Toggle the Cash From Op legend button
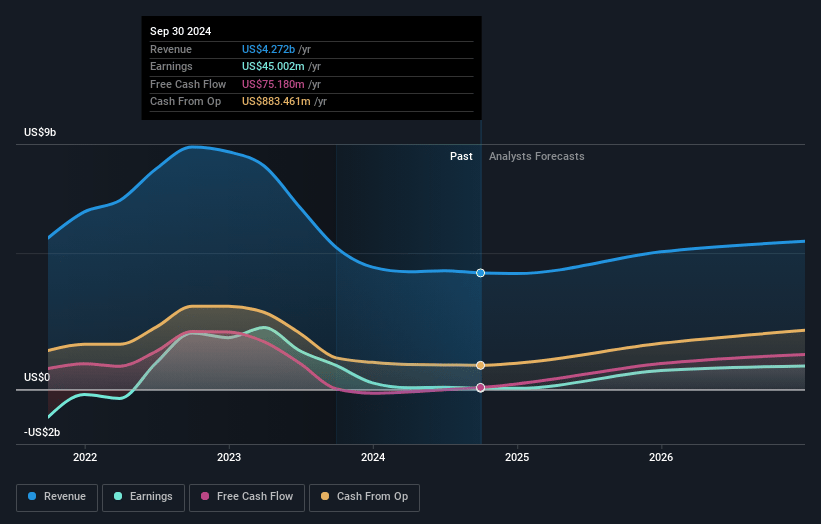The width and height of the screenshot is (821, 524). tap(364, 497)
